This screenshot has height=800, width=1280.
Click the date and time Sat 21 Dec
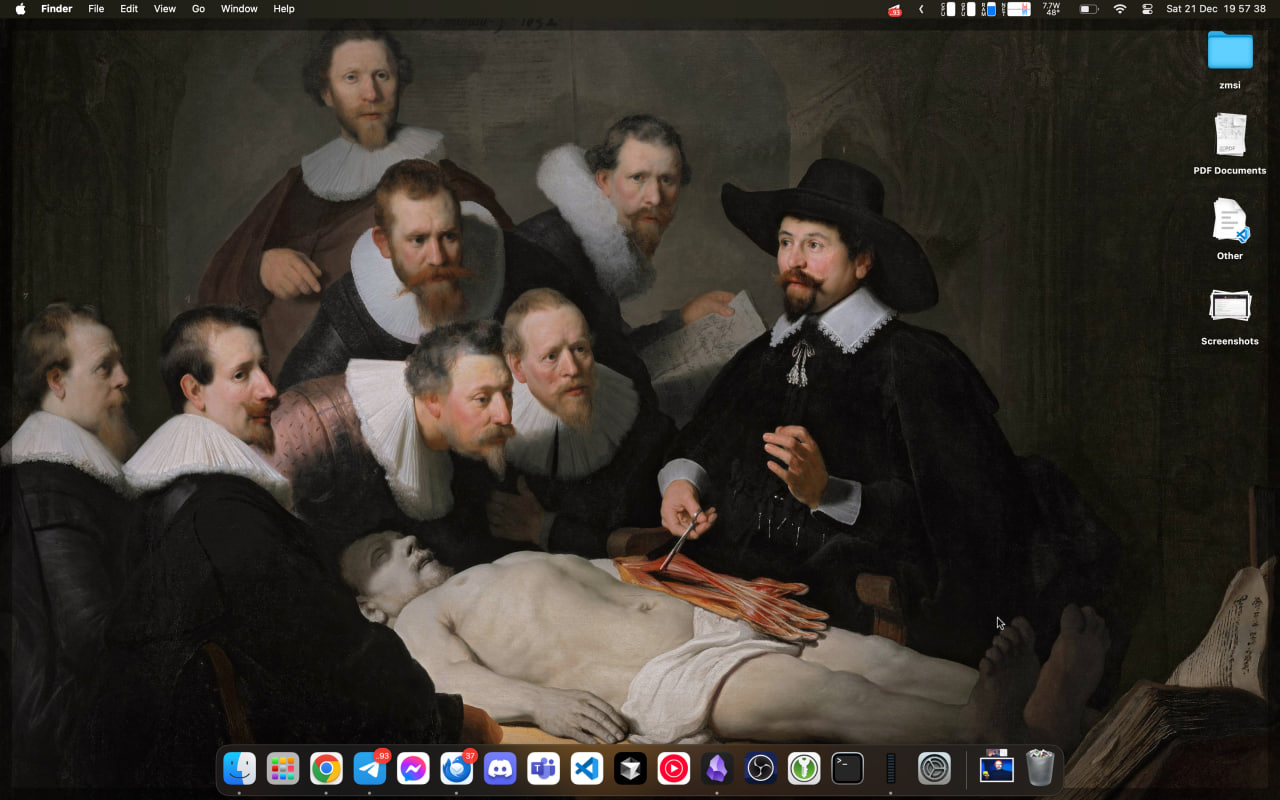[x=1216, y=9]
